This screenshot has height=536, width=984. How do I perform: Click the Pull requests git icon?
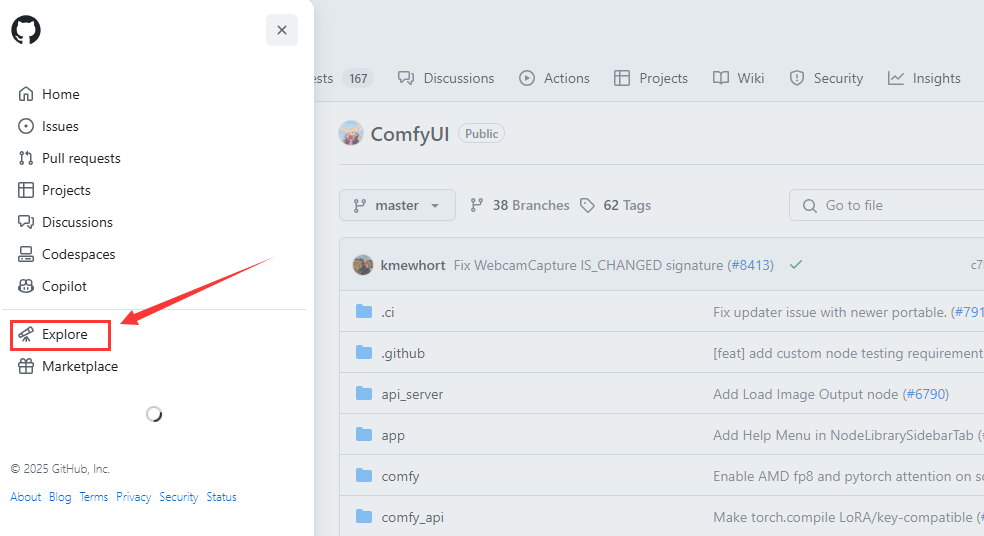click(x=26, y=158)
